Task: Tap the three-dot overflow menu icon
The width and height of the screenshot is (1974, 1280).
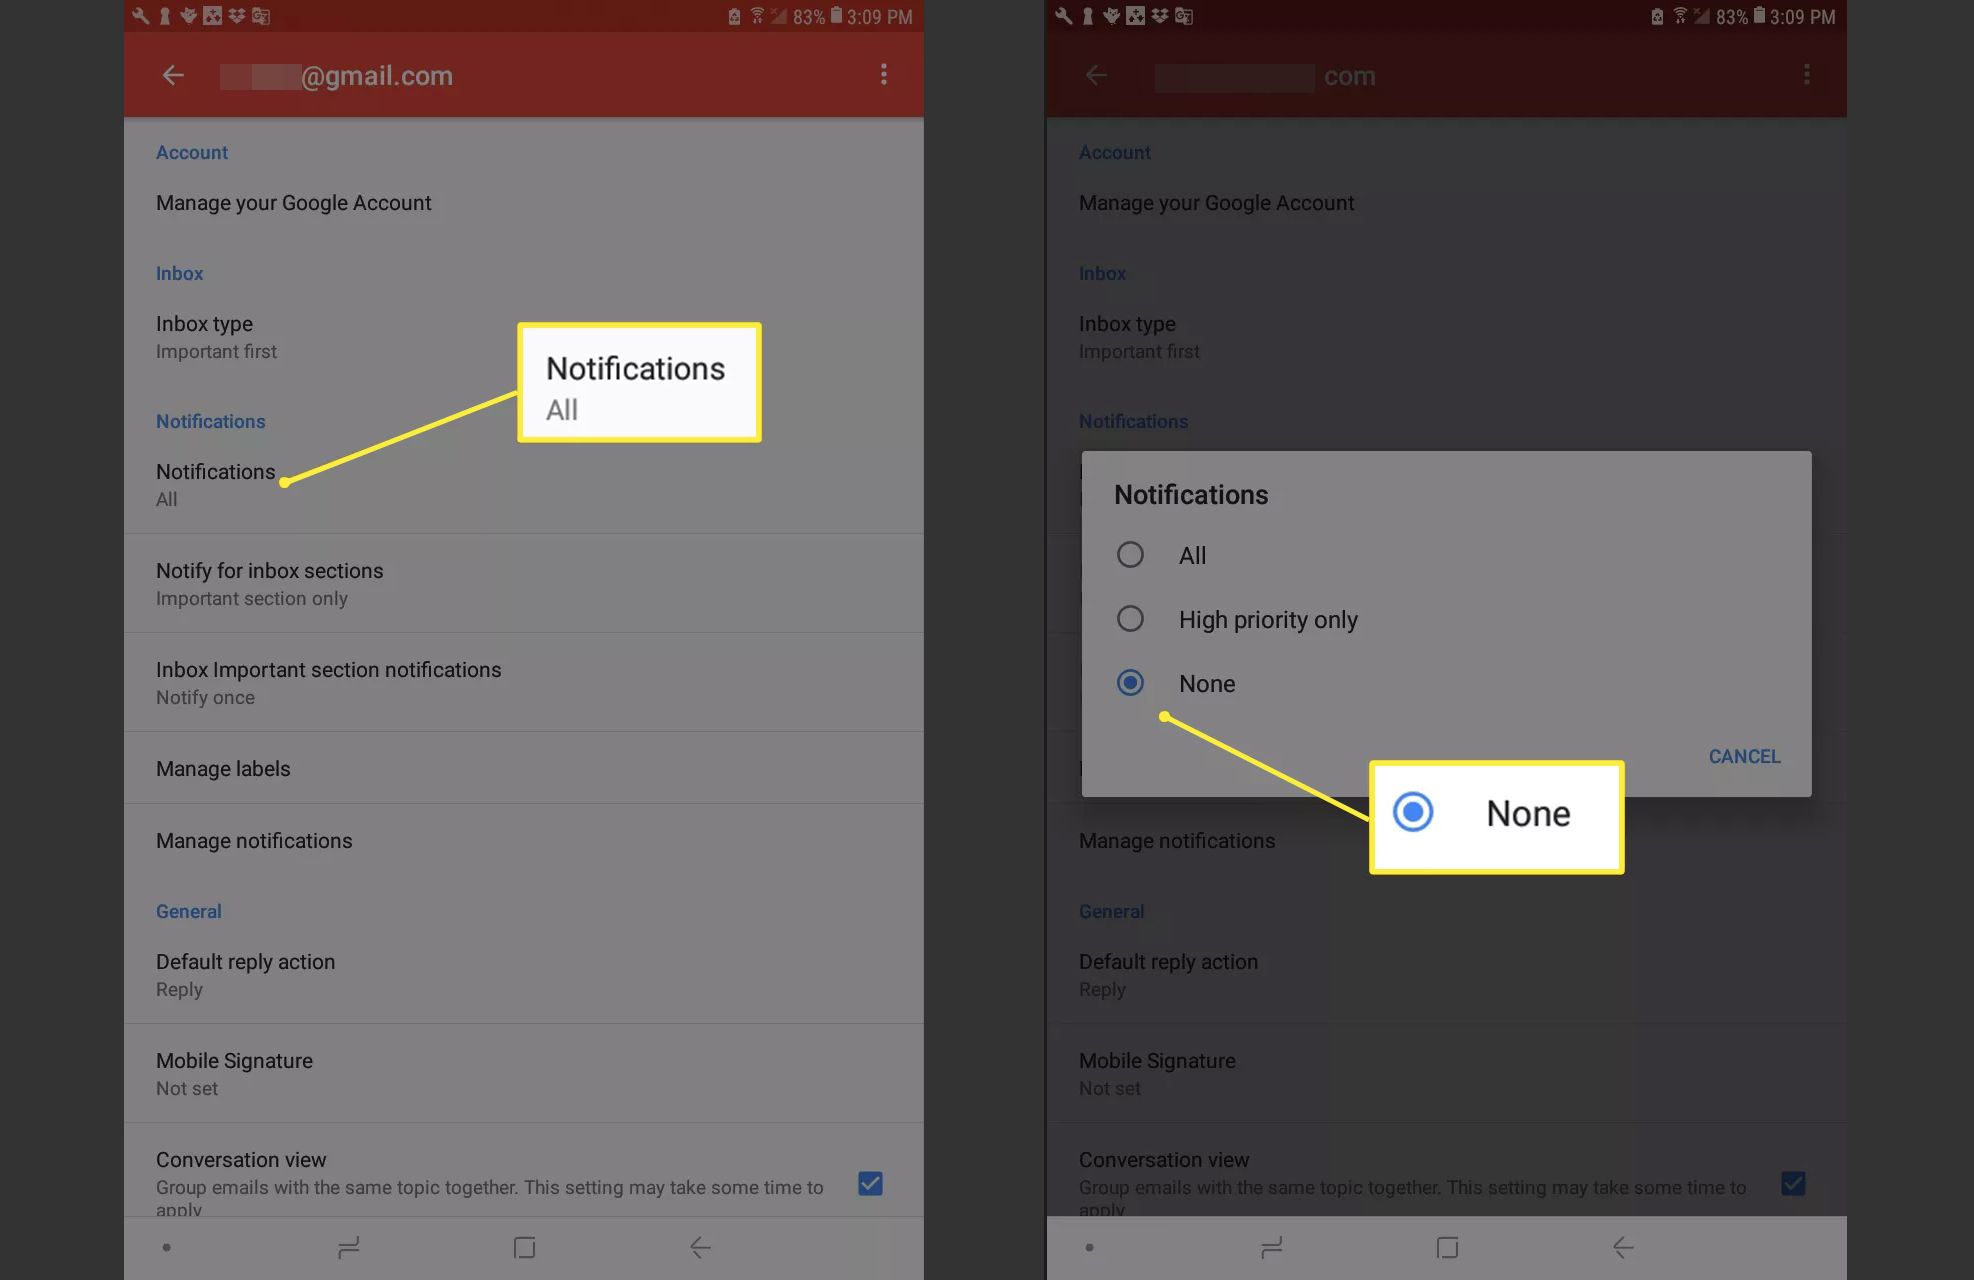Action: 883,75
